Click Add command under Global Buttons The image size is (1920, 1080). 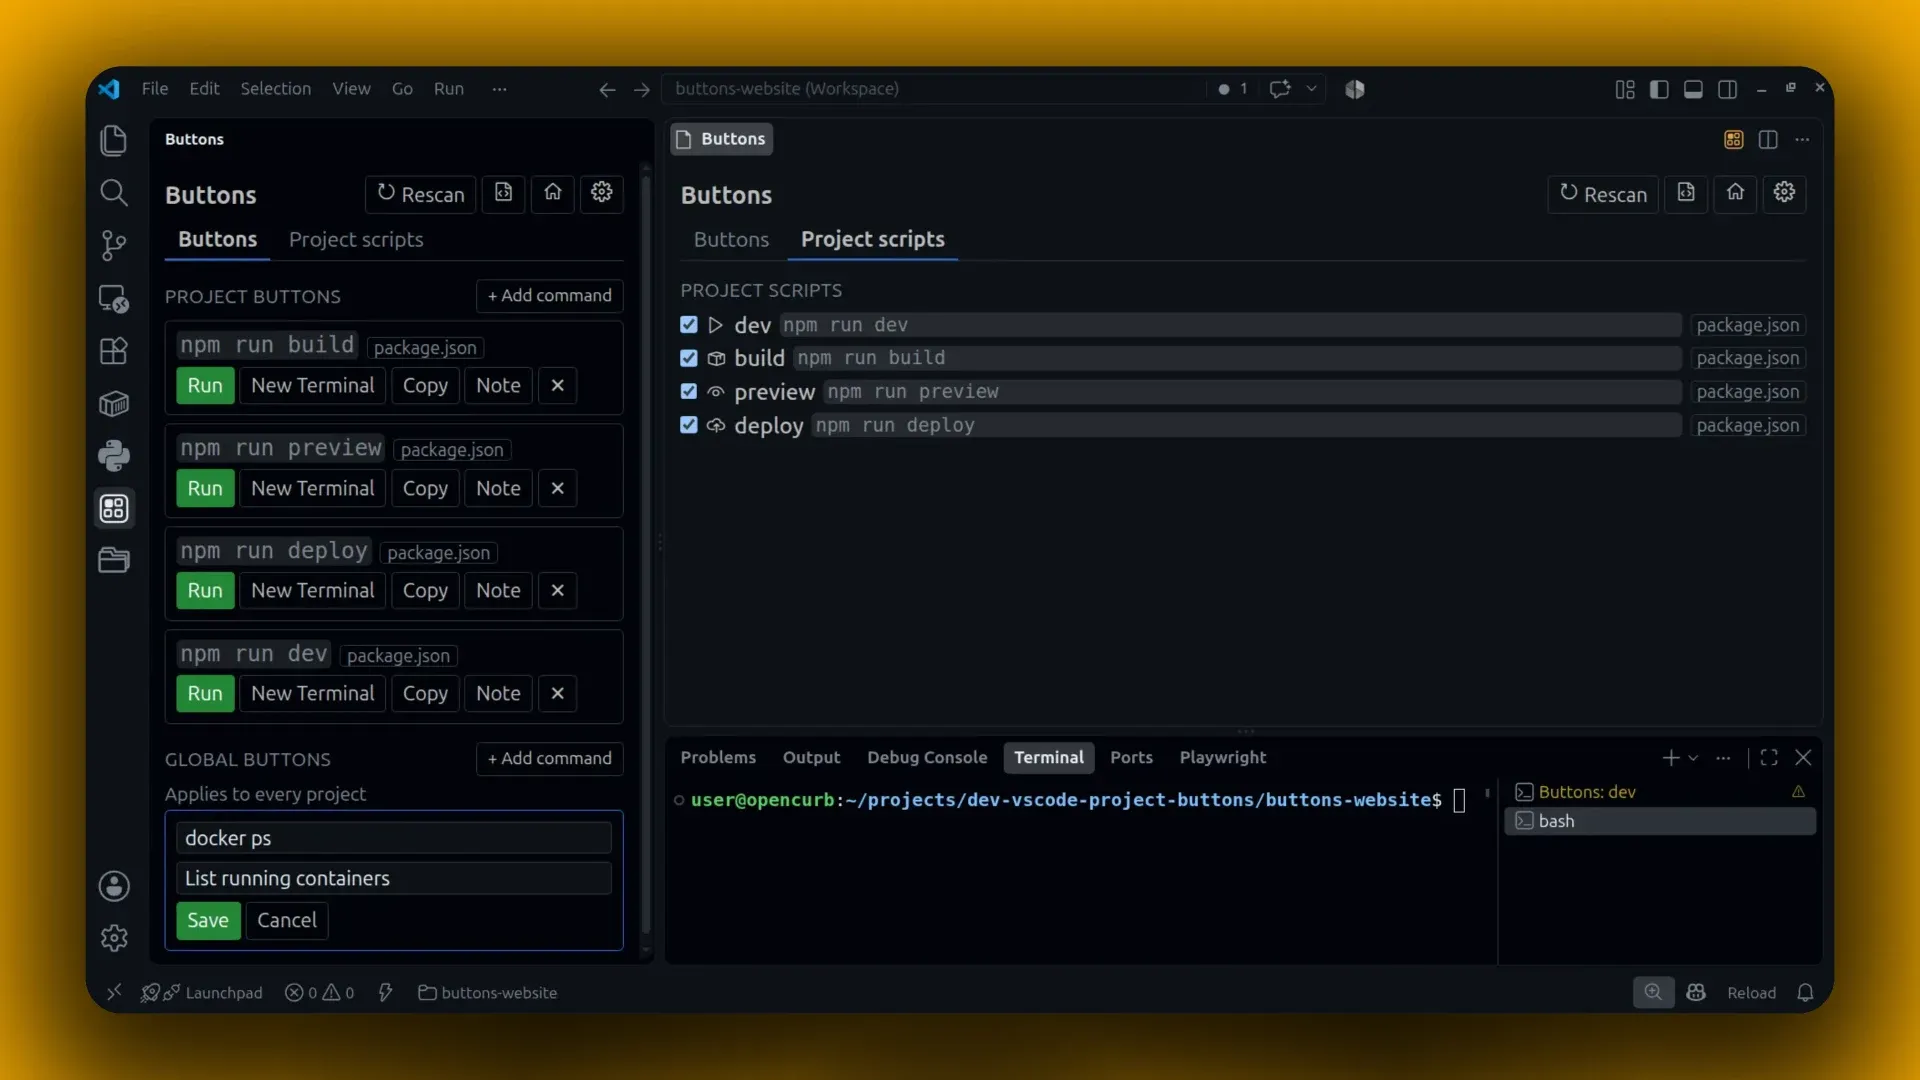click(549, 759)
